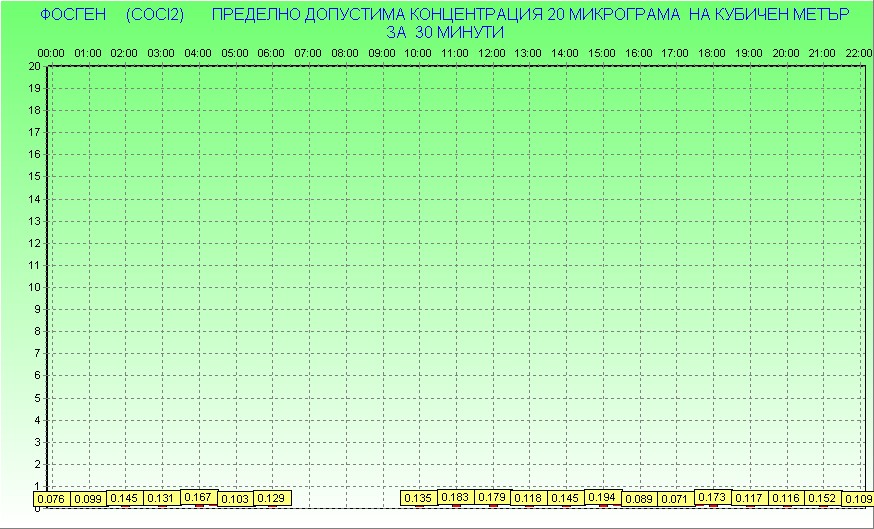Select the 0.173 data label

coord(712,497)
